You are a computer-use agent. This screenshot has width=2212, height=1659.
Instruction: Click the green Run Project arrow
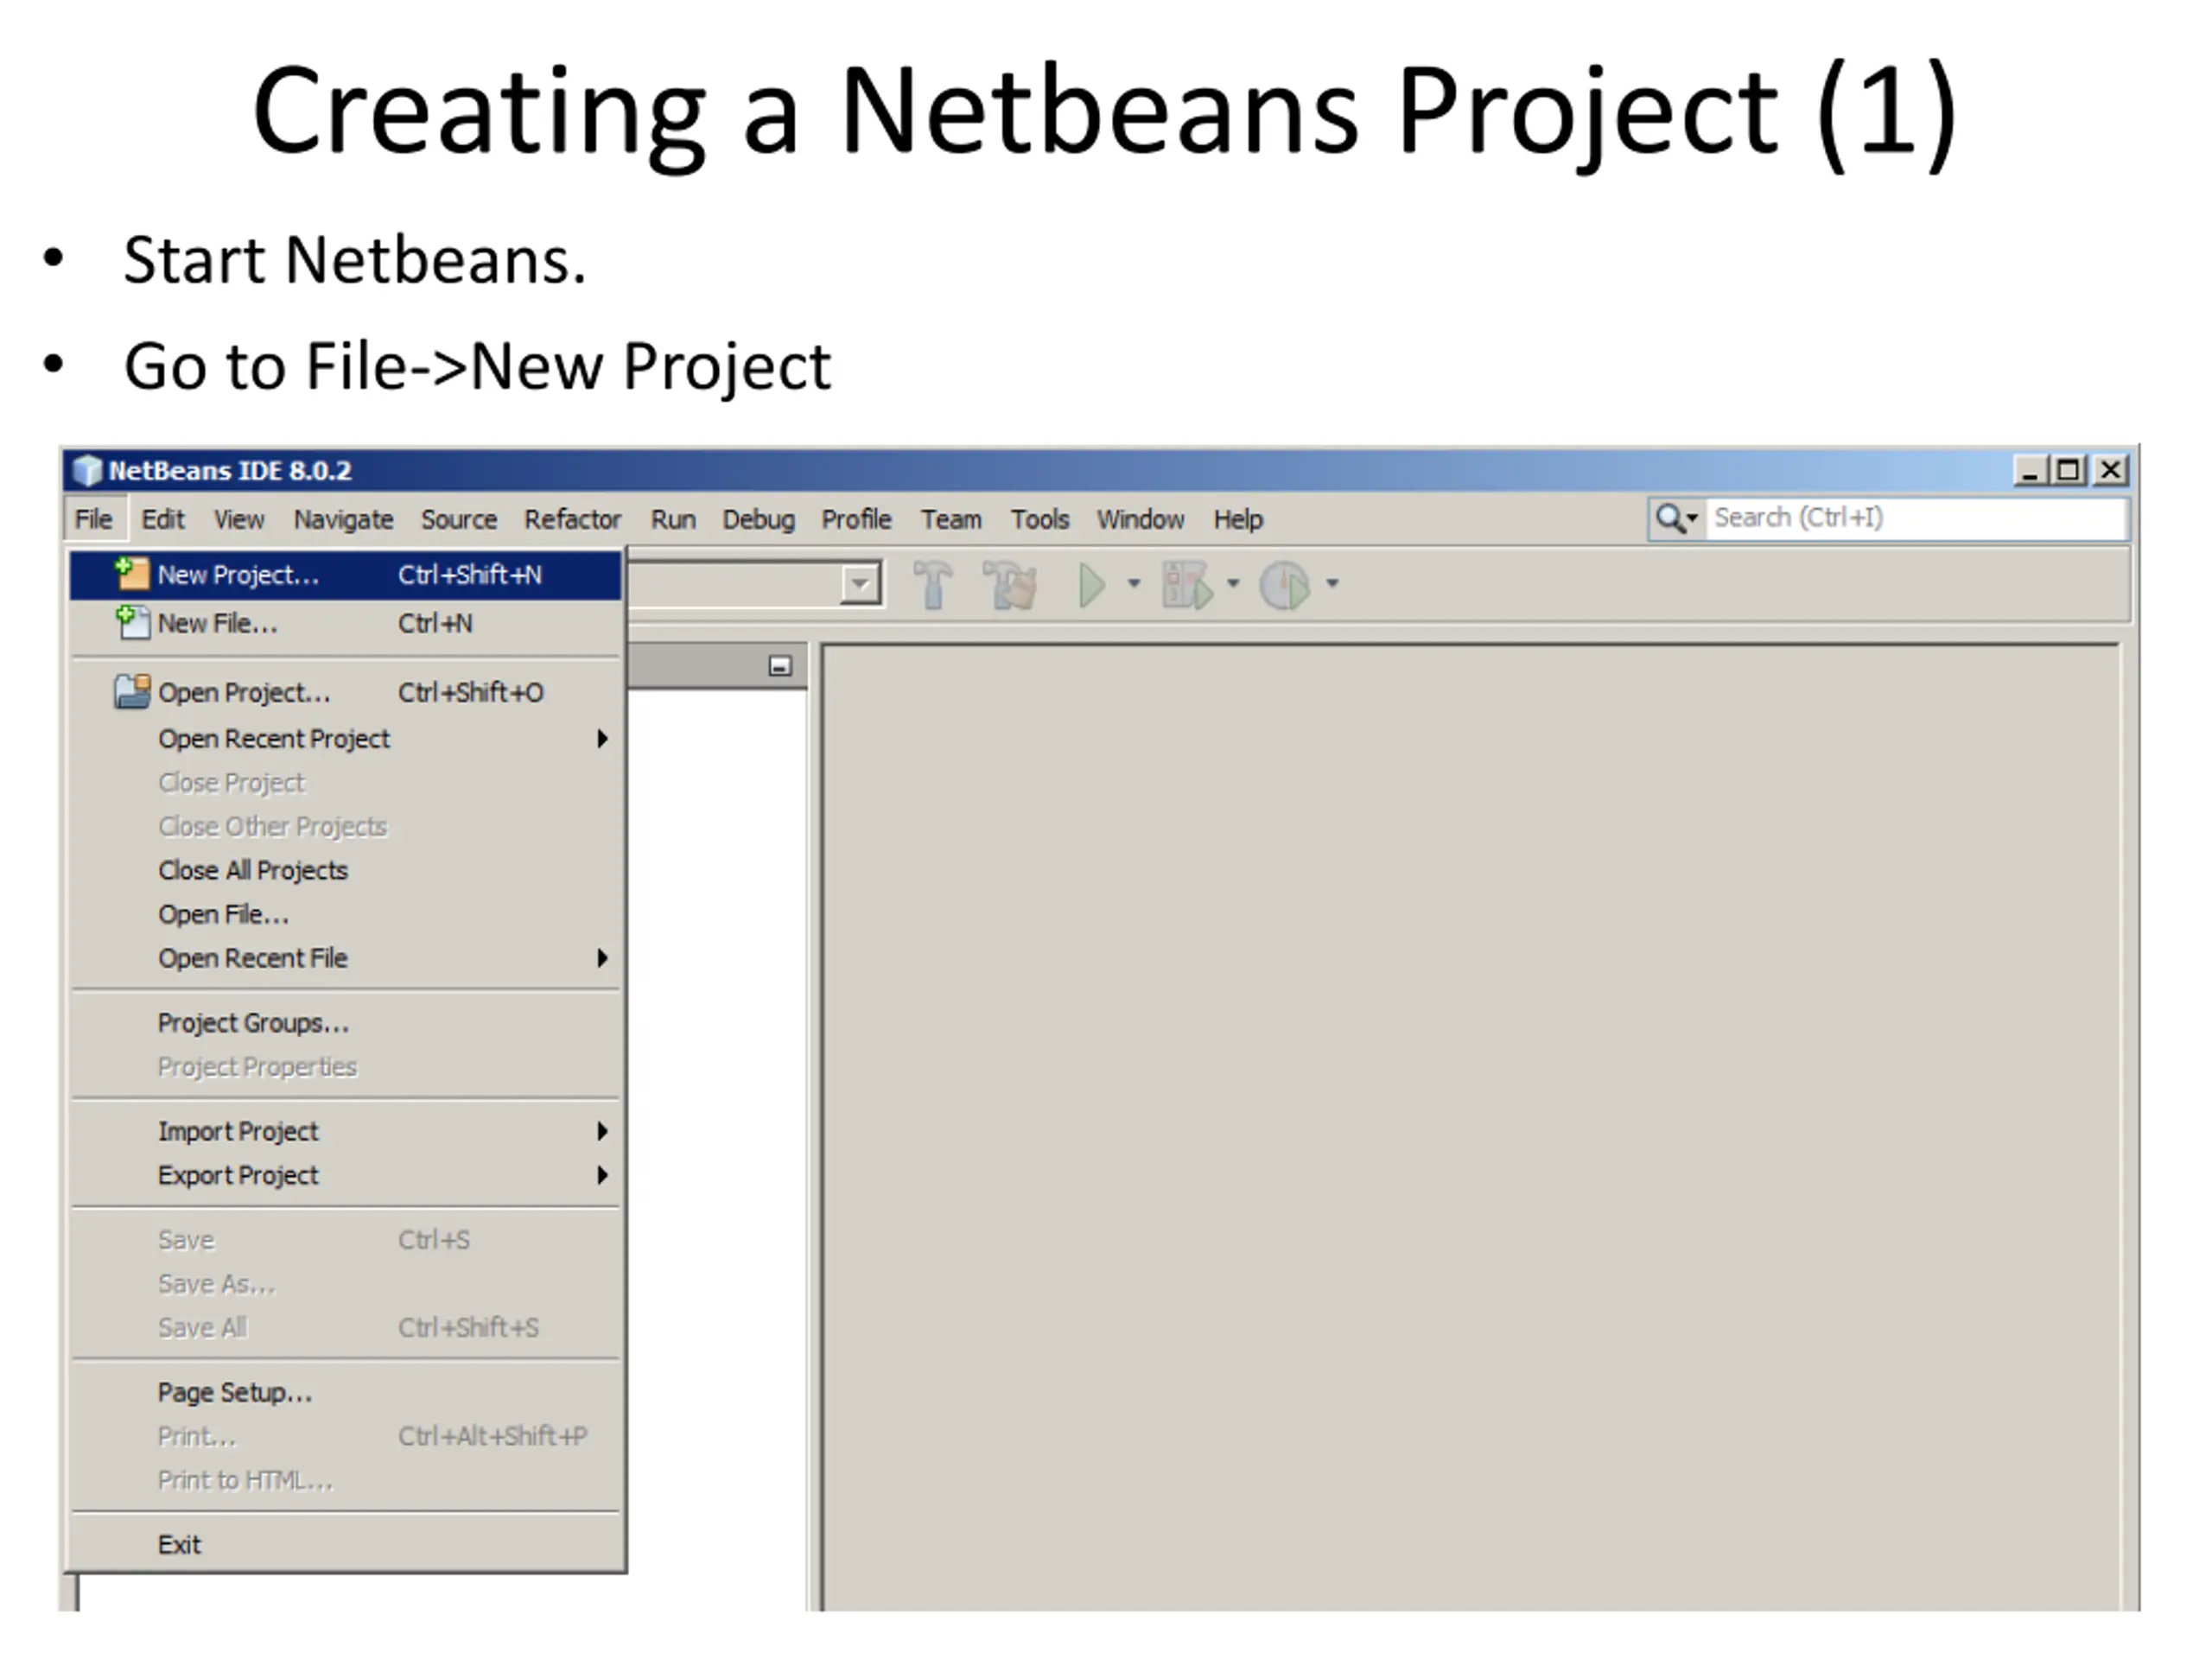pos(1091,584)
